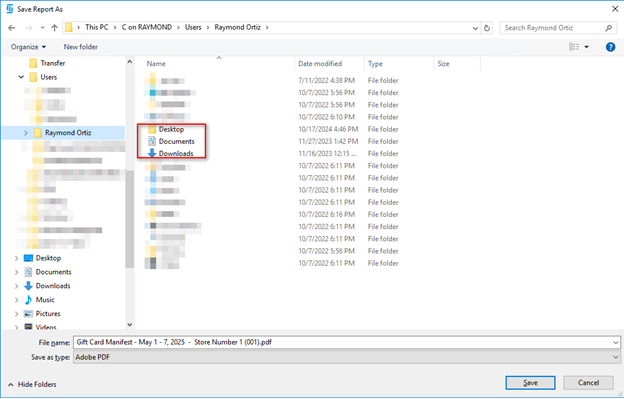
Task: Click the Save button
Action: (x=530, y=383)
